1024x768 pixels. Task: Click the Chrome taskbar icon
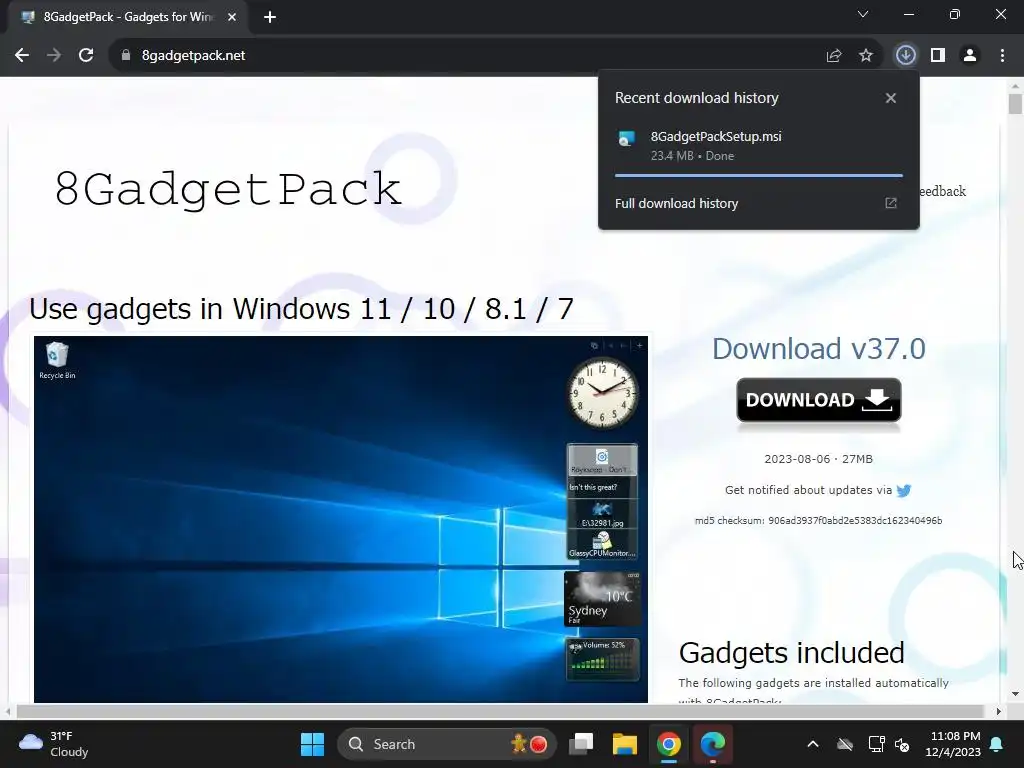[668, 744]
